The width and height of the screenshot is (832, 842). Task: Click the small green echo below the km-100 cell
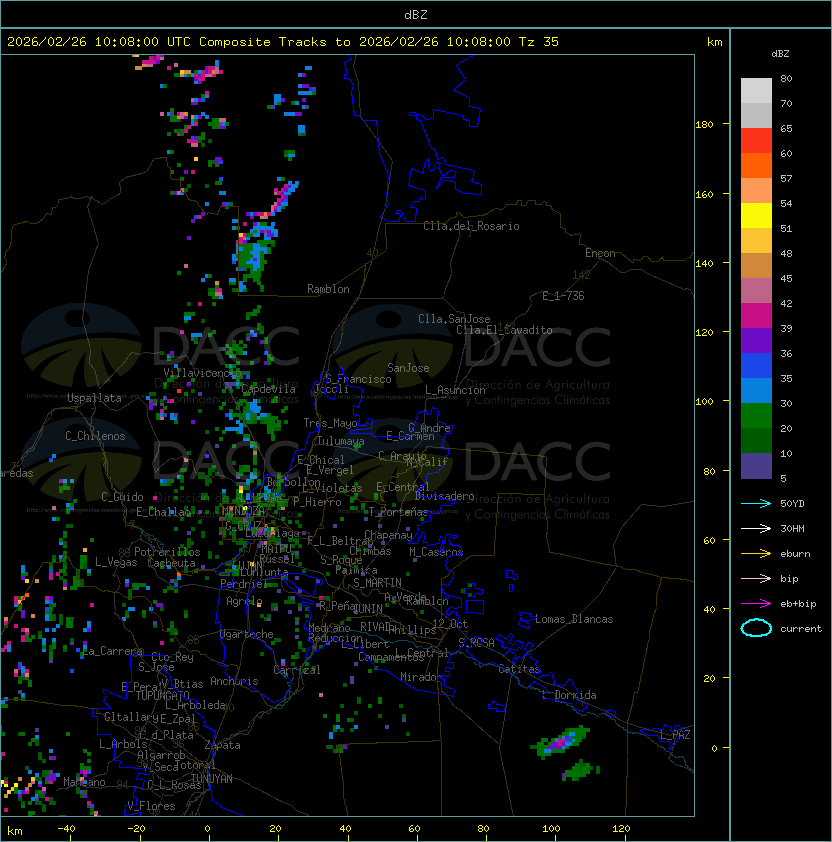pos(581,771)
